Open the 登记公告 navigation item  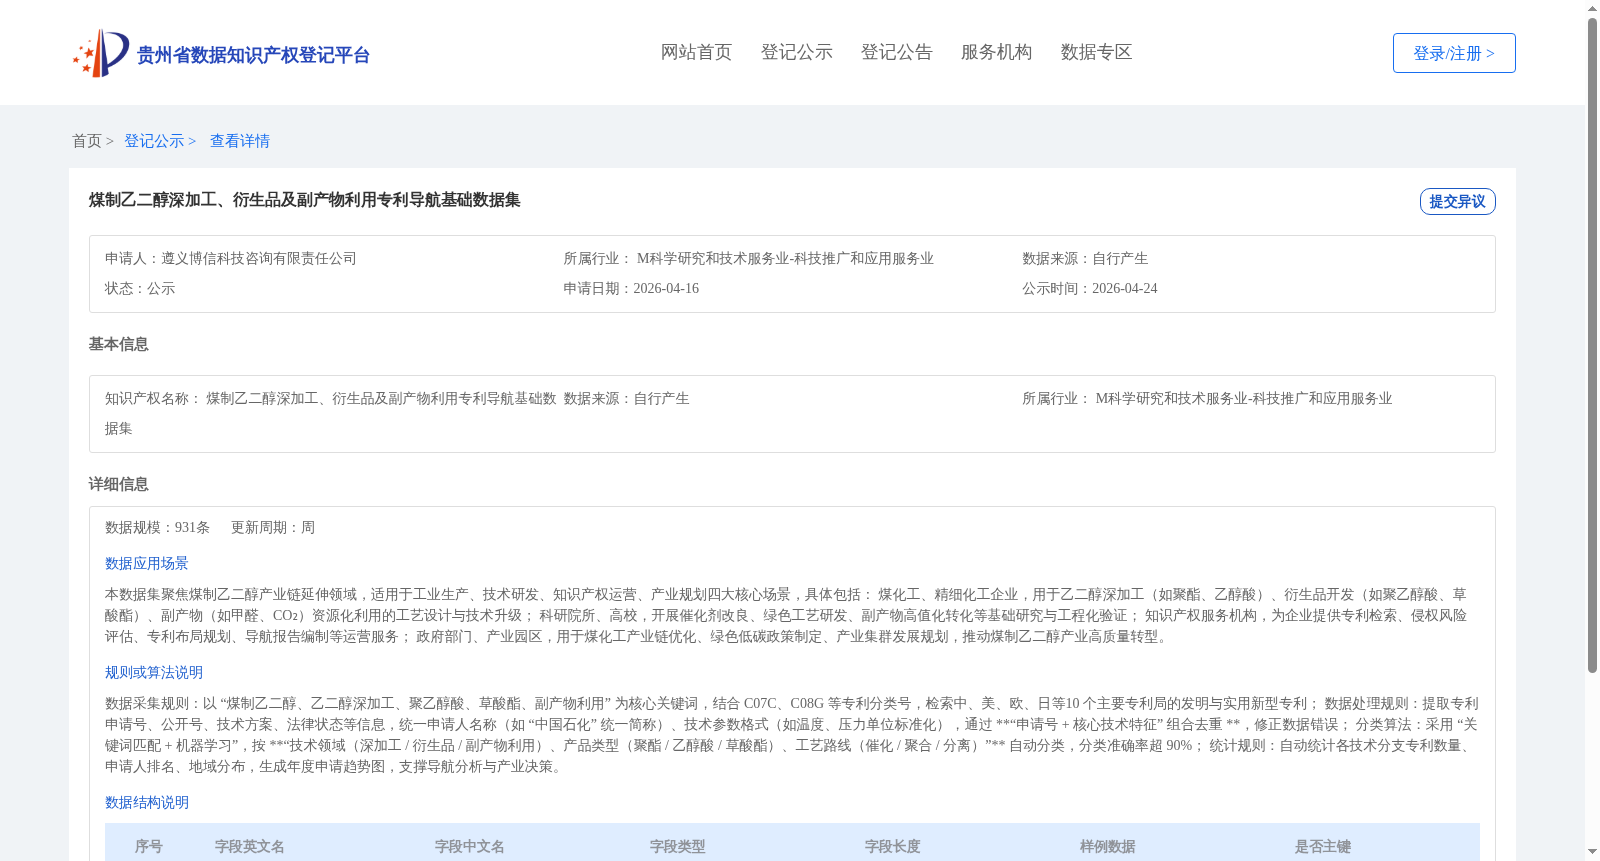[896, 52]
